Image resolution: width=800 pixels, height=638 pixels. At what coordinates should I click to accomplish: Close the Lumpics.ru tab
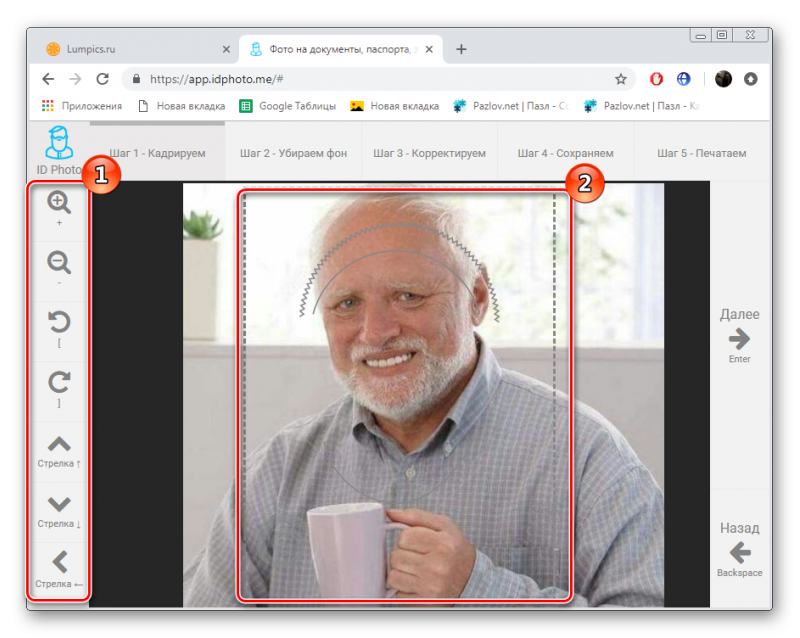pos(226,49)
